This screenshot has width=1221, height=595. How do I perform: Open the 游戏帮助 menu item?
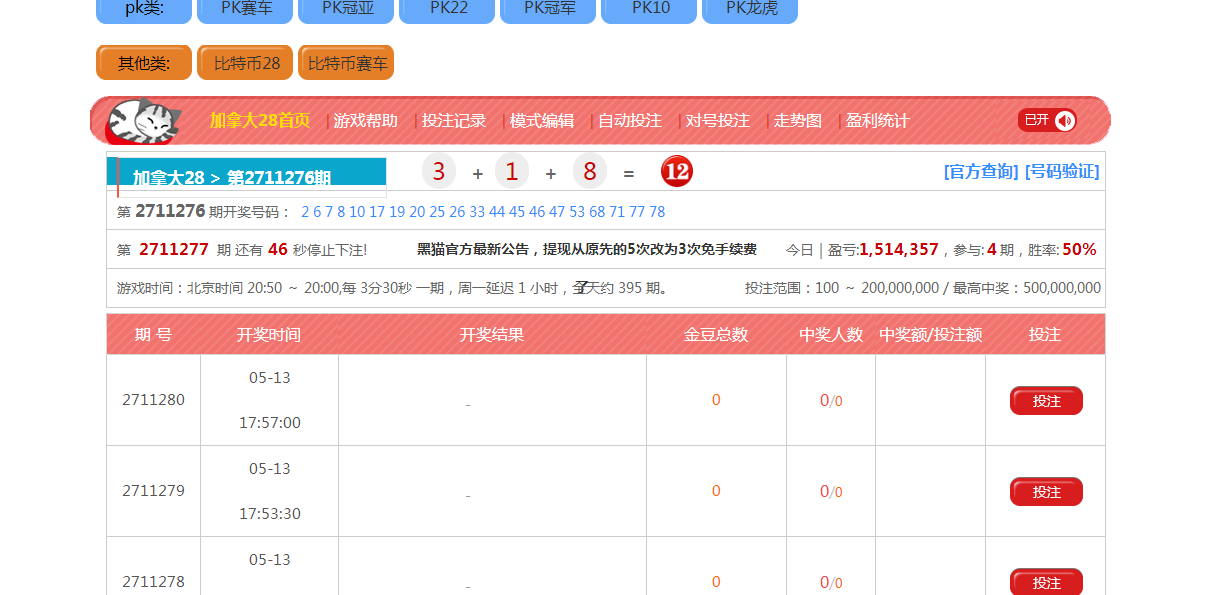(x=365, y=121)
